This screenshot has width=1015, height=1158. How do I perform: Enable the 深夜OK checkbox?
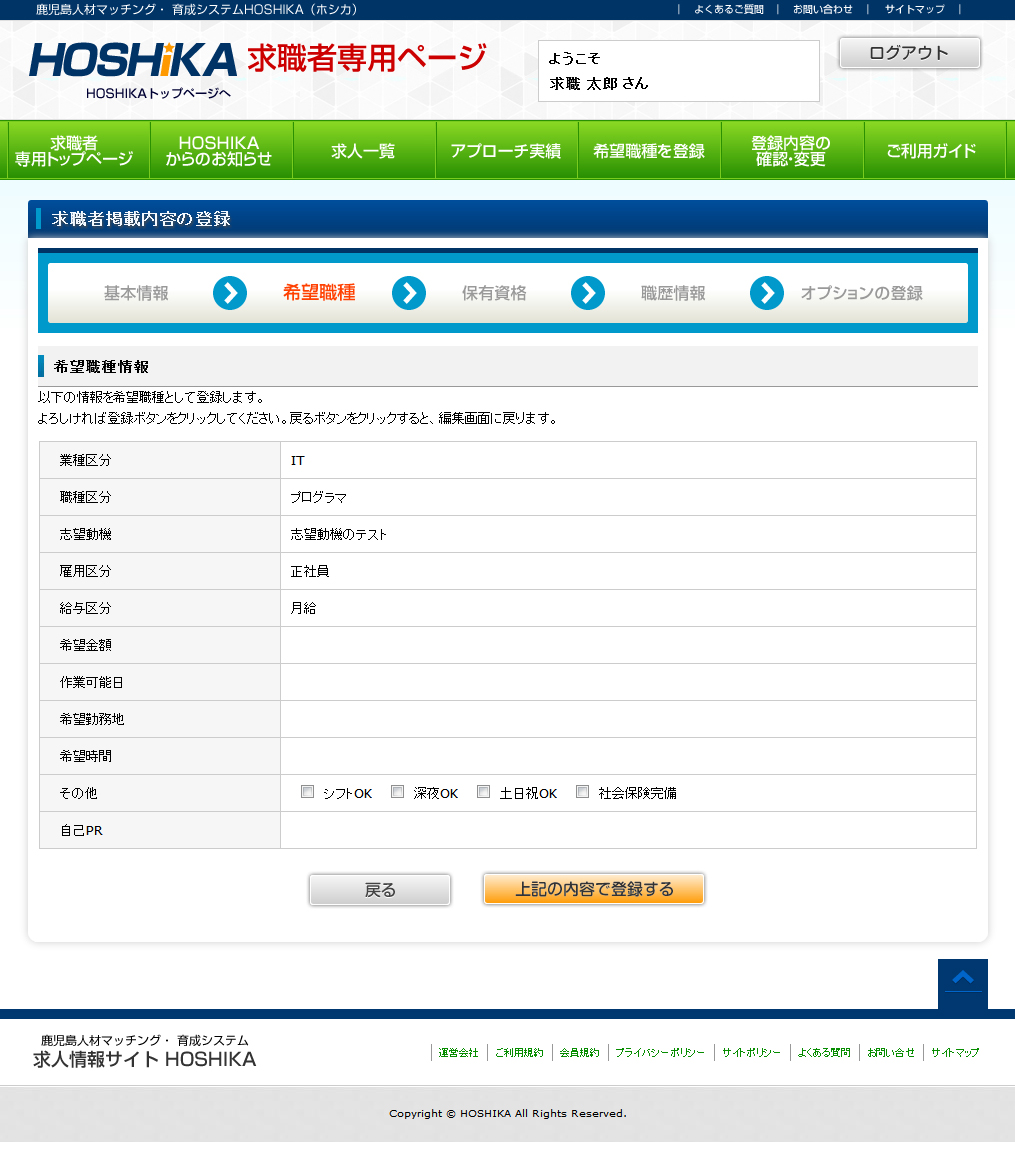pyautogui.click(x=397, y=792)
